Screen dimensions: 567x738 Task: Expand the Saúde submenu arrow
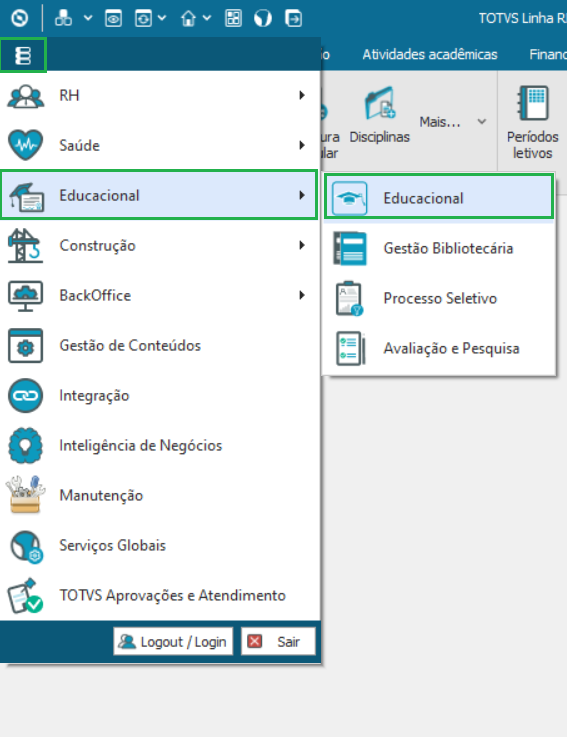pos(302,145)
